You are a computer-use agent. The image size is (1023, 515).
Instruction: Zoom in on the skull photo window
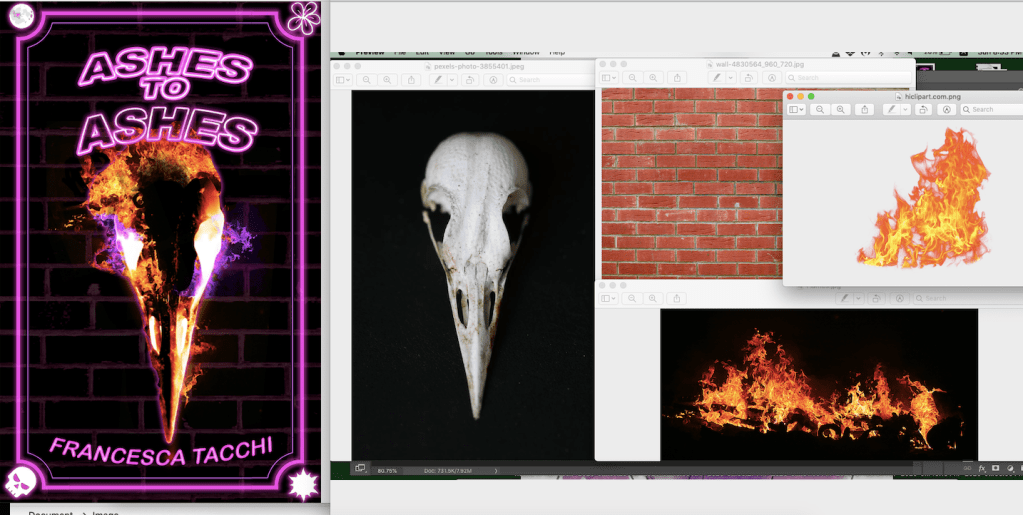tap(389, 79)
